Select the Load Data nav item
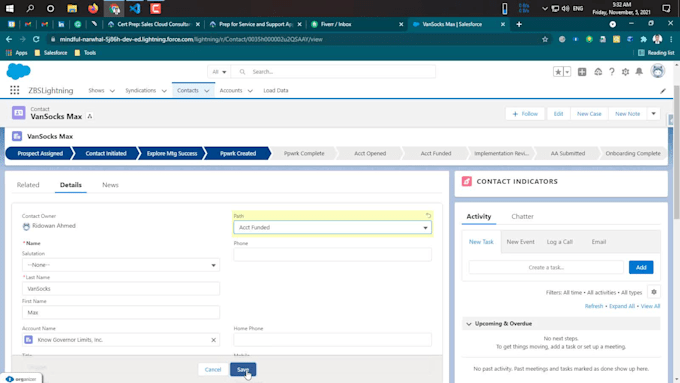 click(x=275, y=90)
